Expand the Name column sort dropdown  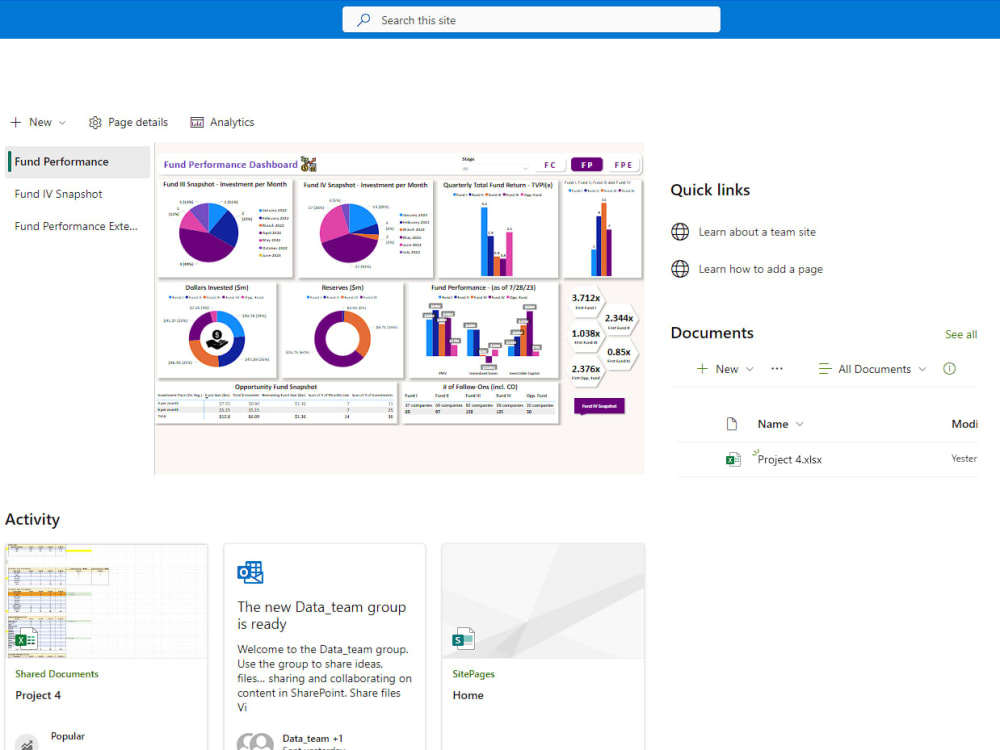(780, 423)
